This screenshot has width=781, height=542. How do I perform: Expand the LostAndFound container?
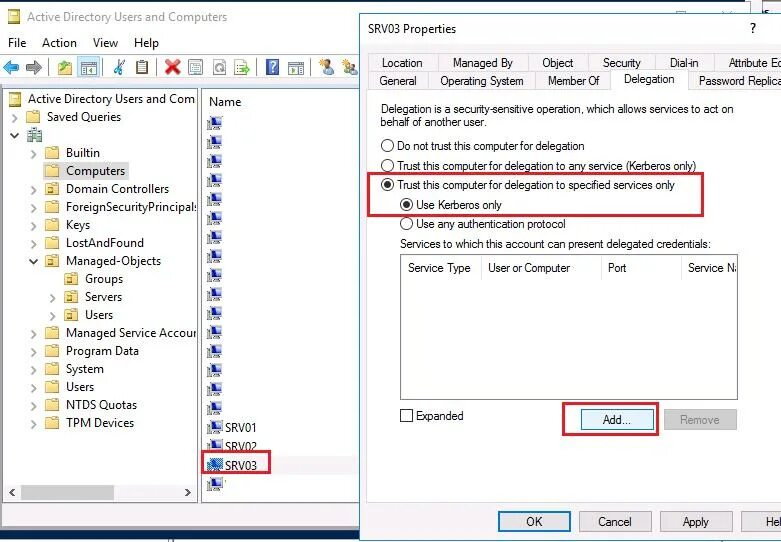tap(33, 244)
